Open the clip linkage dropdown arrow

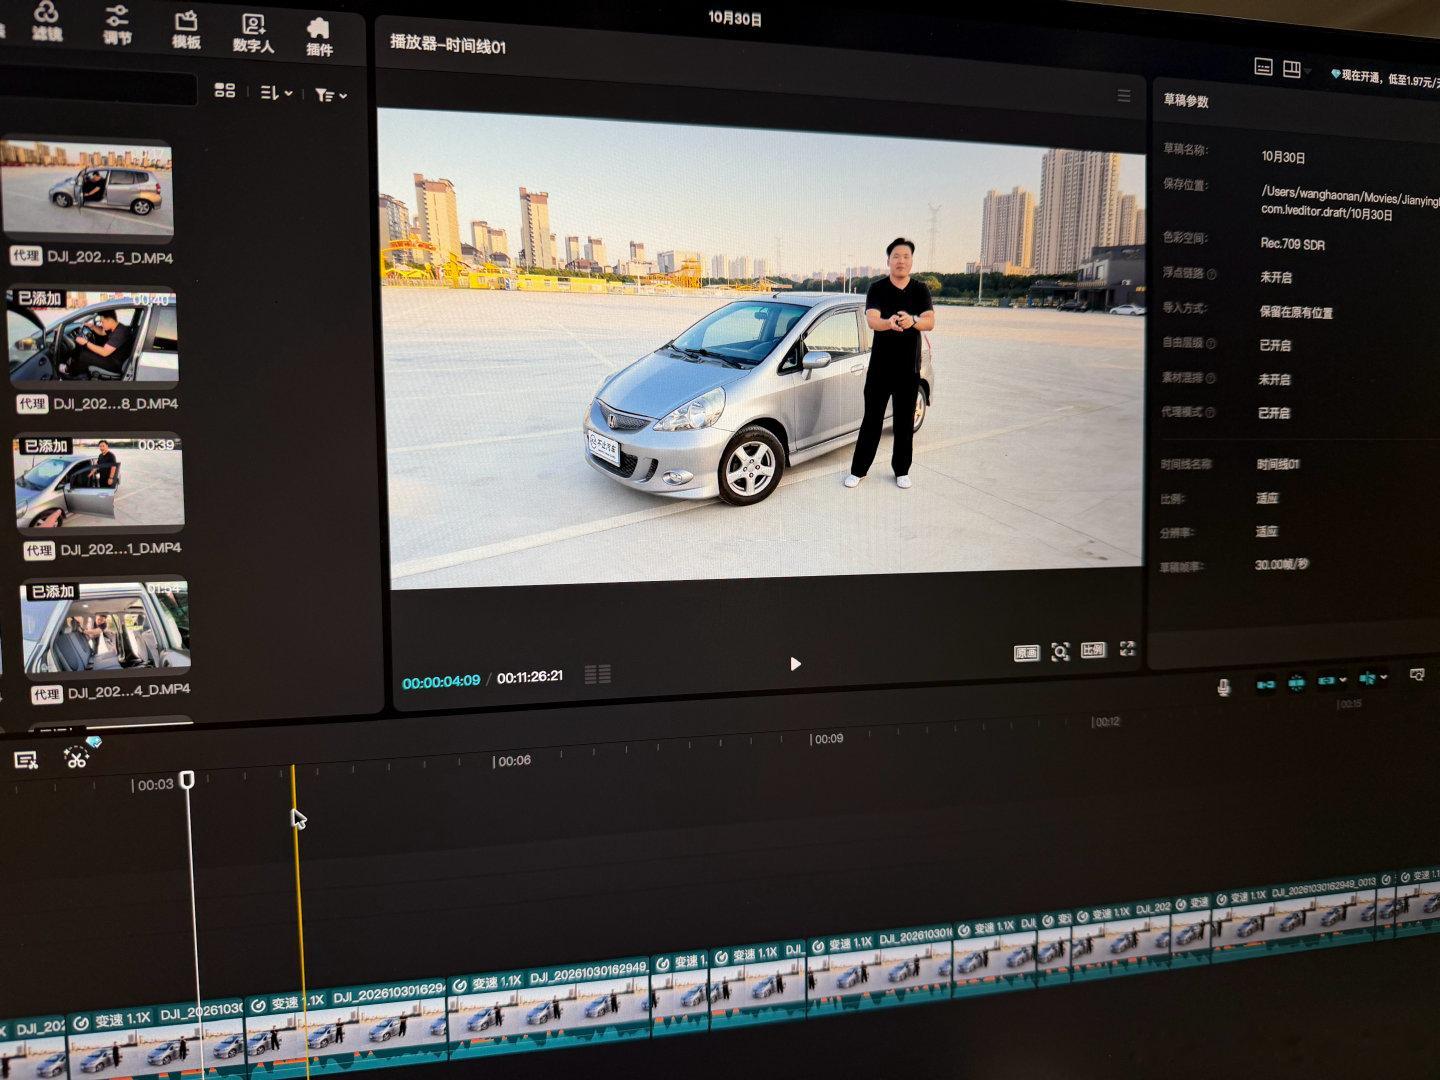pyautogui.click(x=1342, y=680)
